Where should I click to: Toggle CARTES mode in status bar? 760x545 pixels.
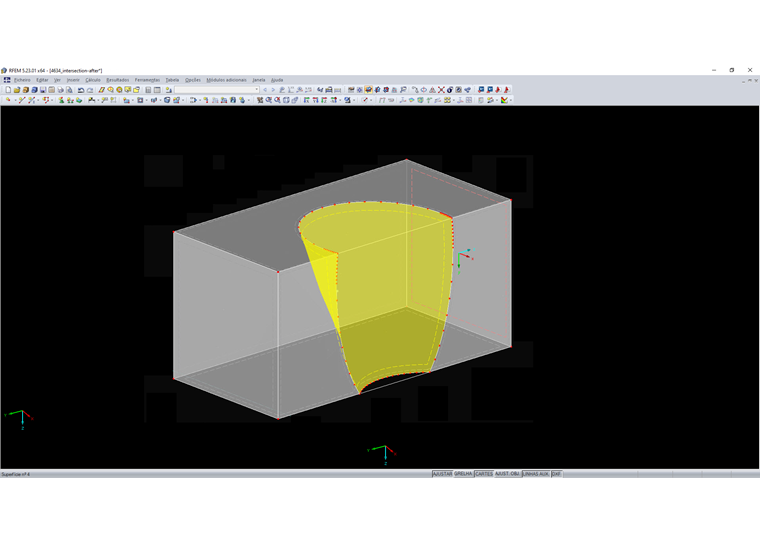[484, 474]
